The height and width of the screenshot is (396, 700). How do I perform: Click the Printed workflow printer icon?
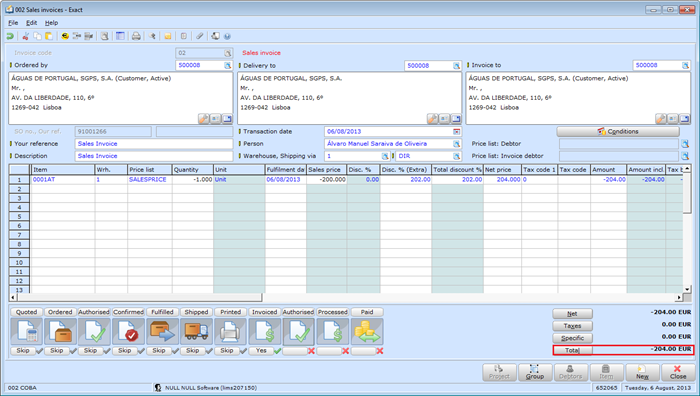click(x=230, y=332)
